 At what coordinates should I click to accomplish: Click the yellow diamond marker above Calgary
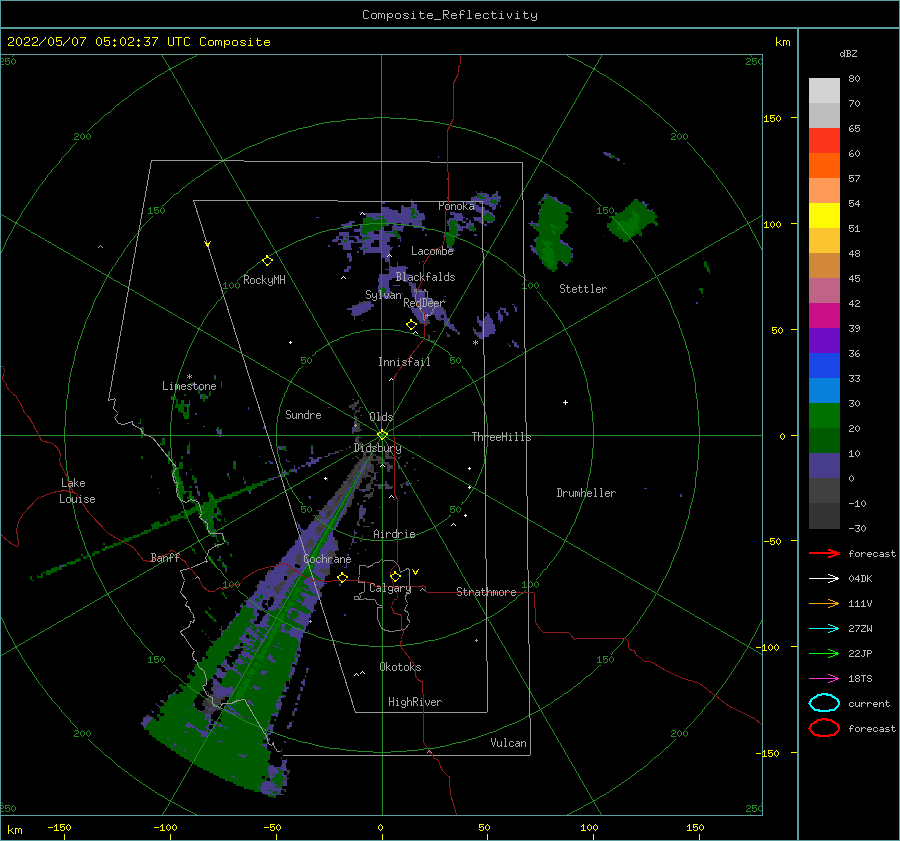[x=395, y=576]
